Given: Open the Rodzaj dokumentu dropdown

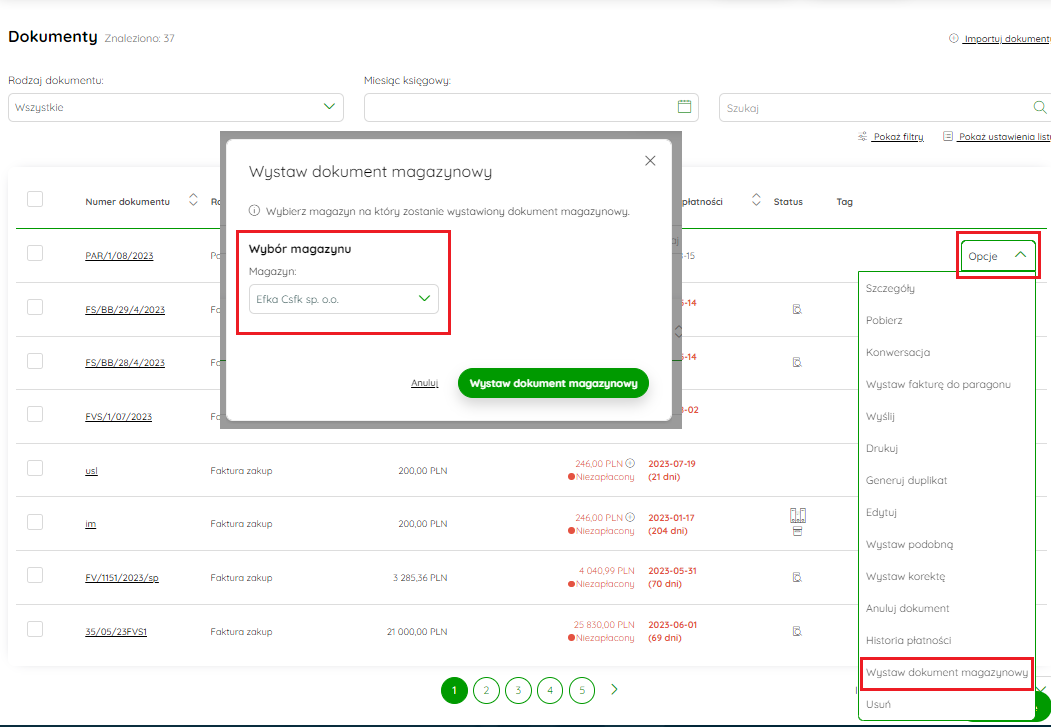Looking at the screenshot, I should point(176,107).
